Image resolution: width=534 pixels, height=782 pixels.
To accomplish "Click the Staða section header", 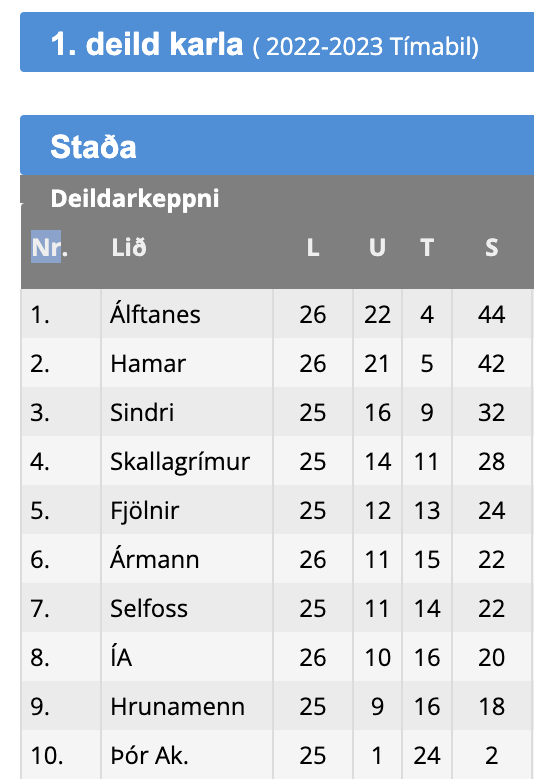I will [x=93, y=147].
